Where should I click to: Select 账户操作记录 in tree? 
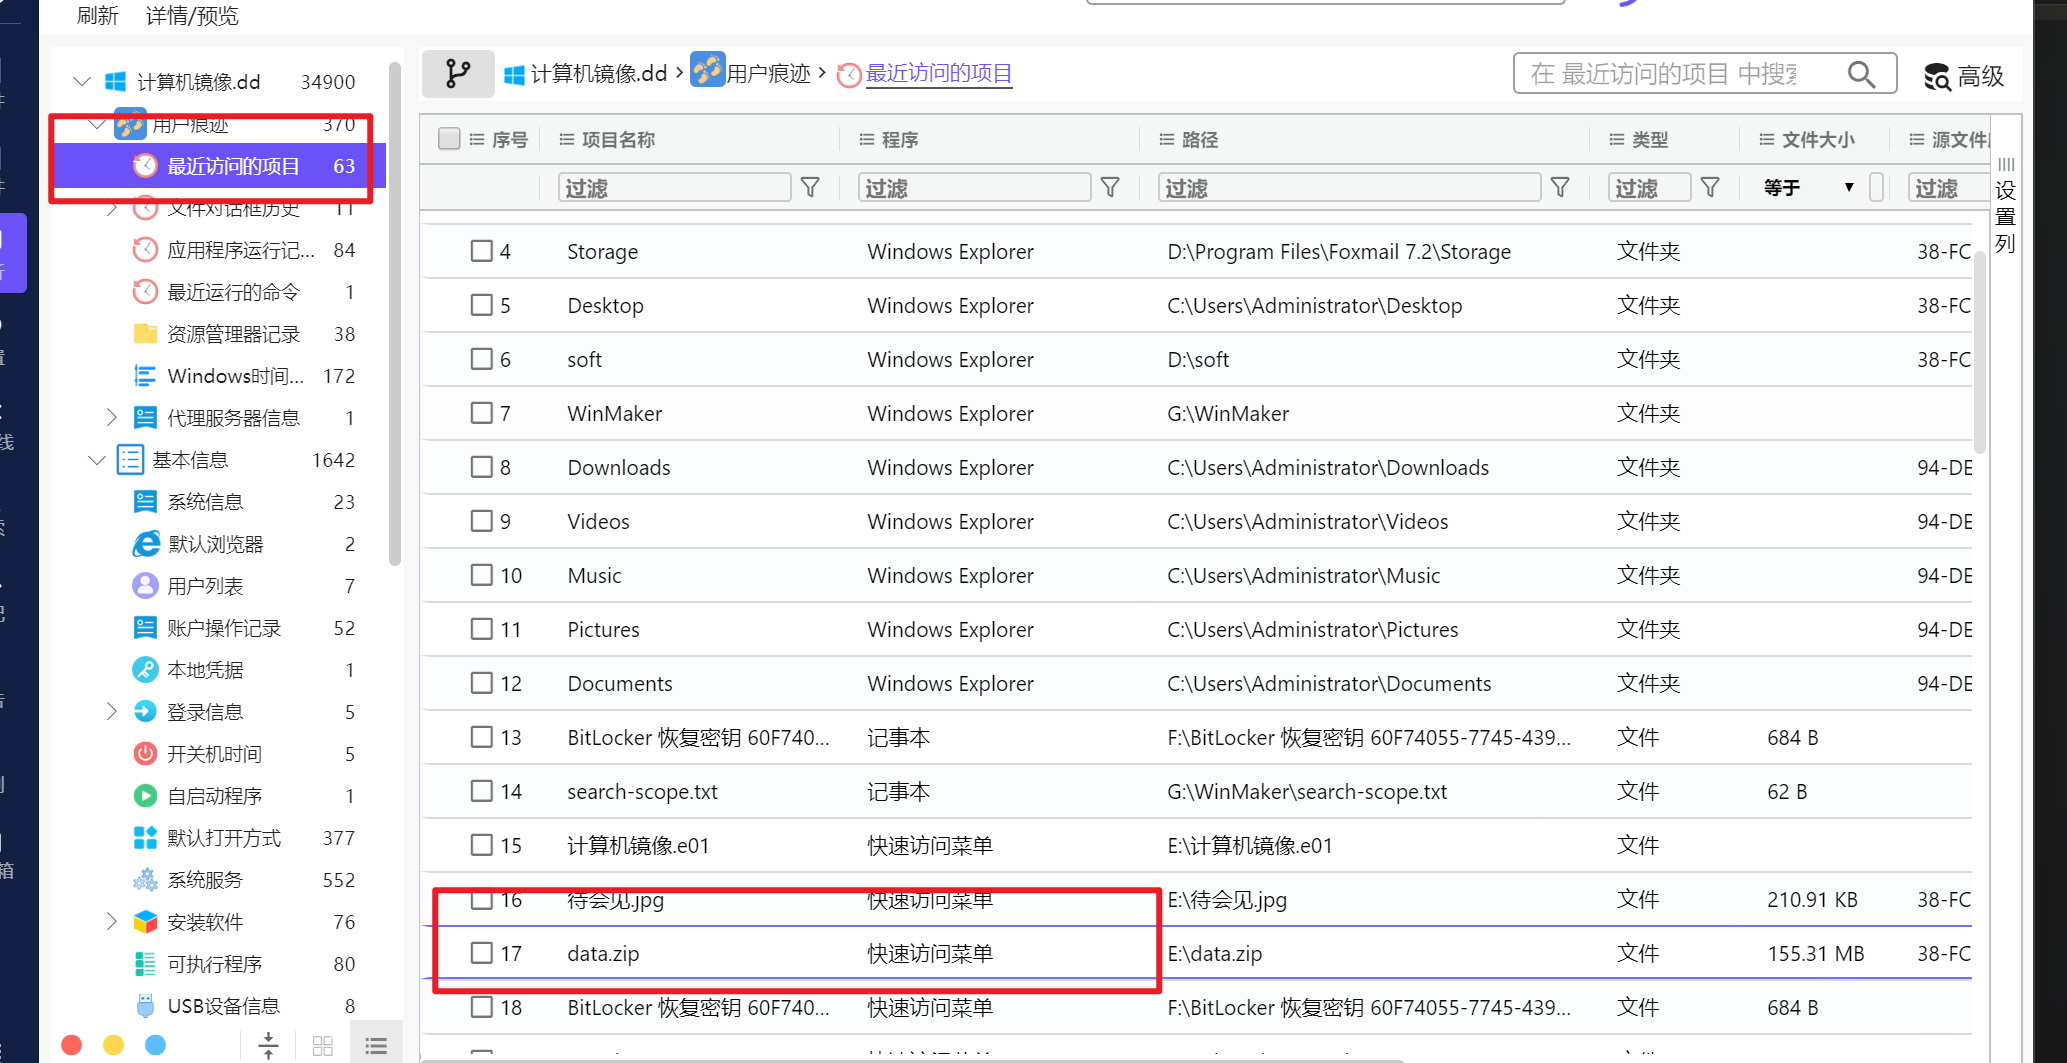coord(224,628)
